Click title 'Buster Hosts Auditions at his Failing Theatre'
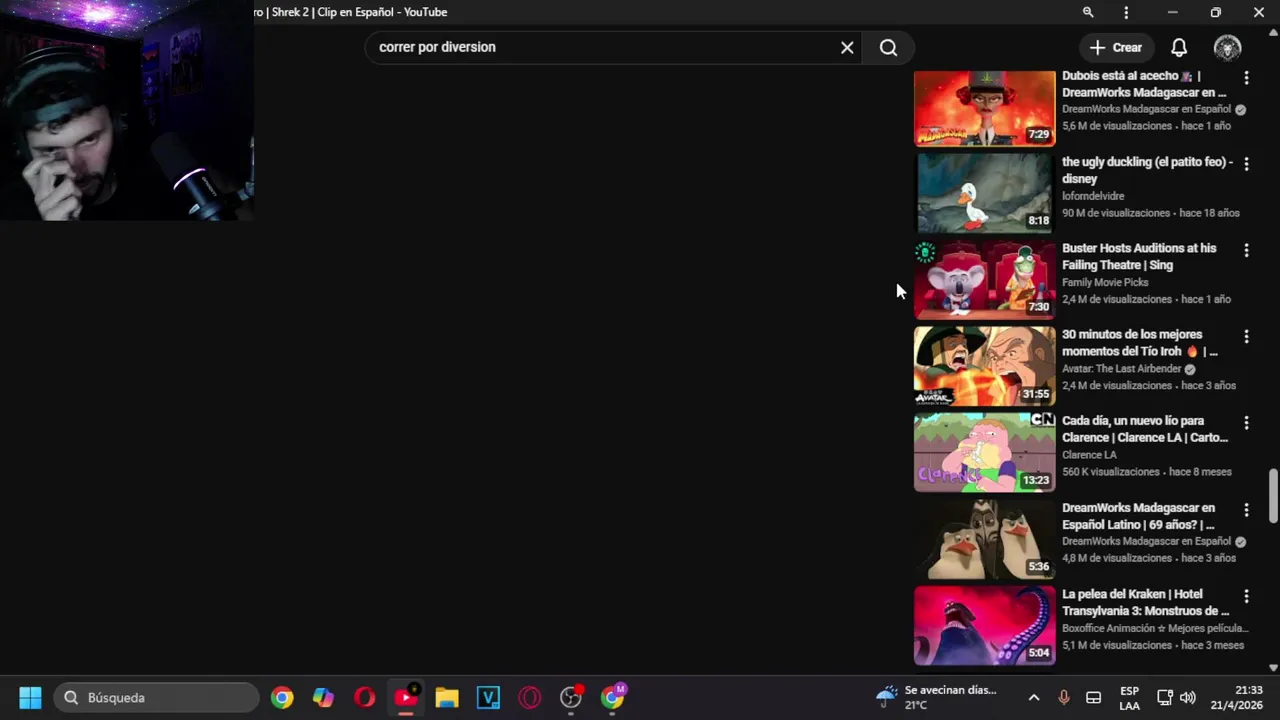 point(1139,256)
